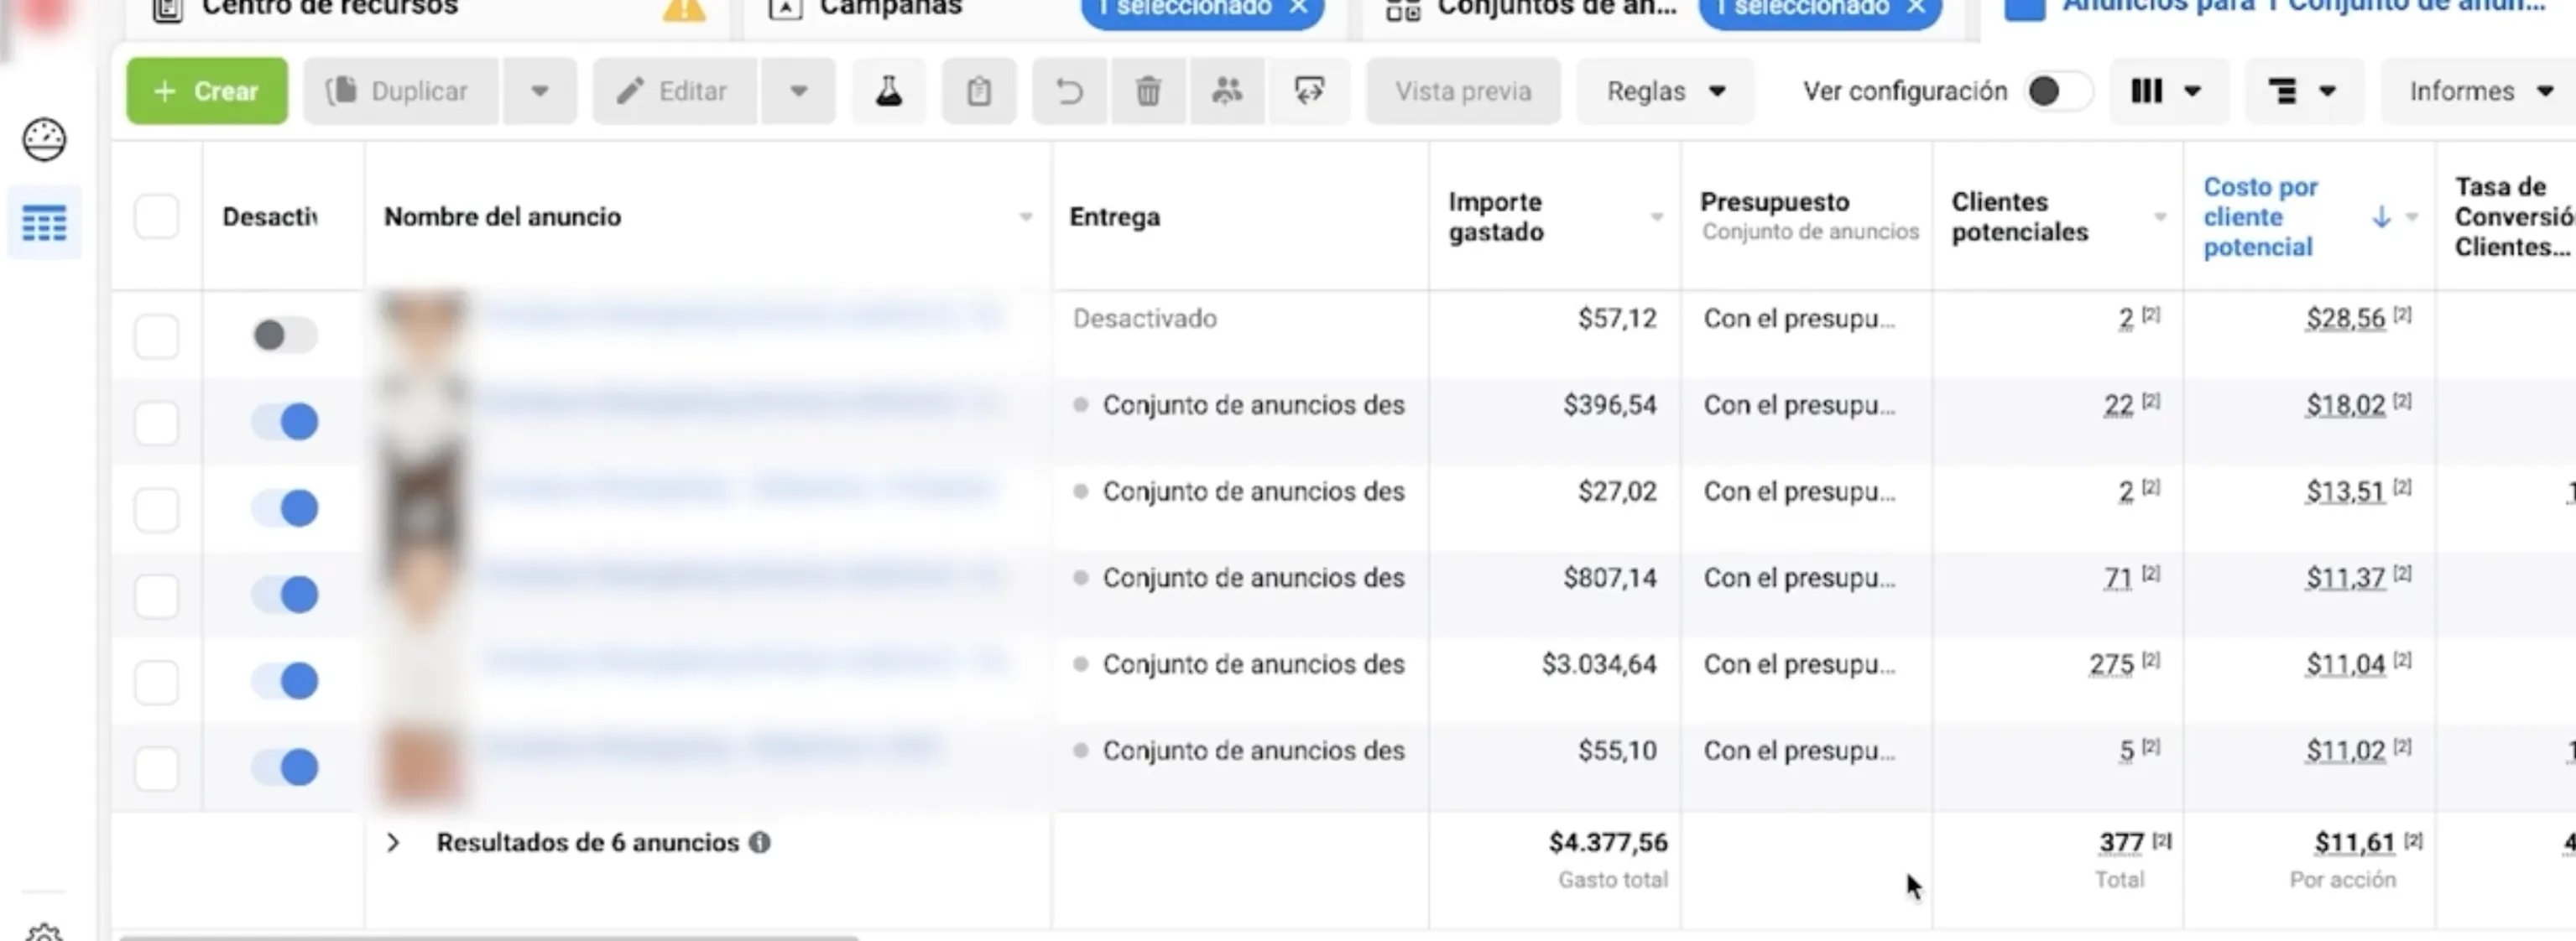The height and width of the screenshot is (941, 2576).
Task: Clear the Conjuntos de anuncios selection X
Action: click(x=1916, y=7)
